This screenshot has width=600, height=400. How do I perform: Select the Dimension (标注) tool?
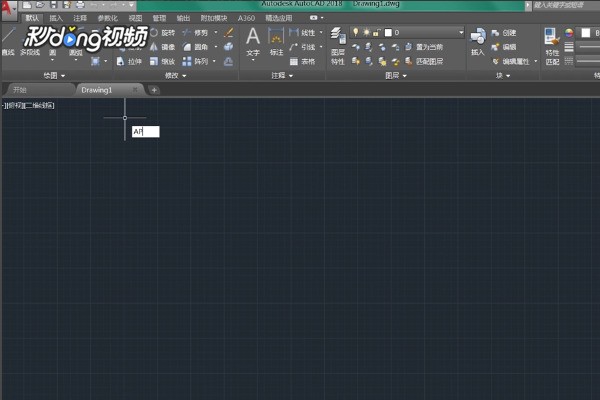(276, 42)
